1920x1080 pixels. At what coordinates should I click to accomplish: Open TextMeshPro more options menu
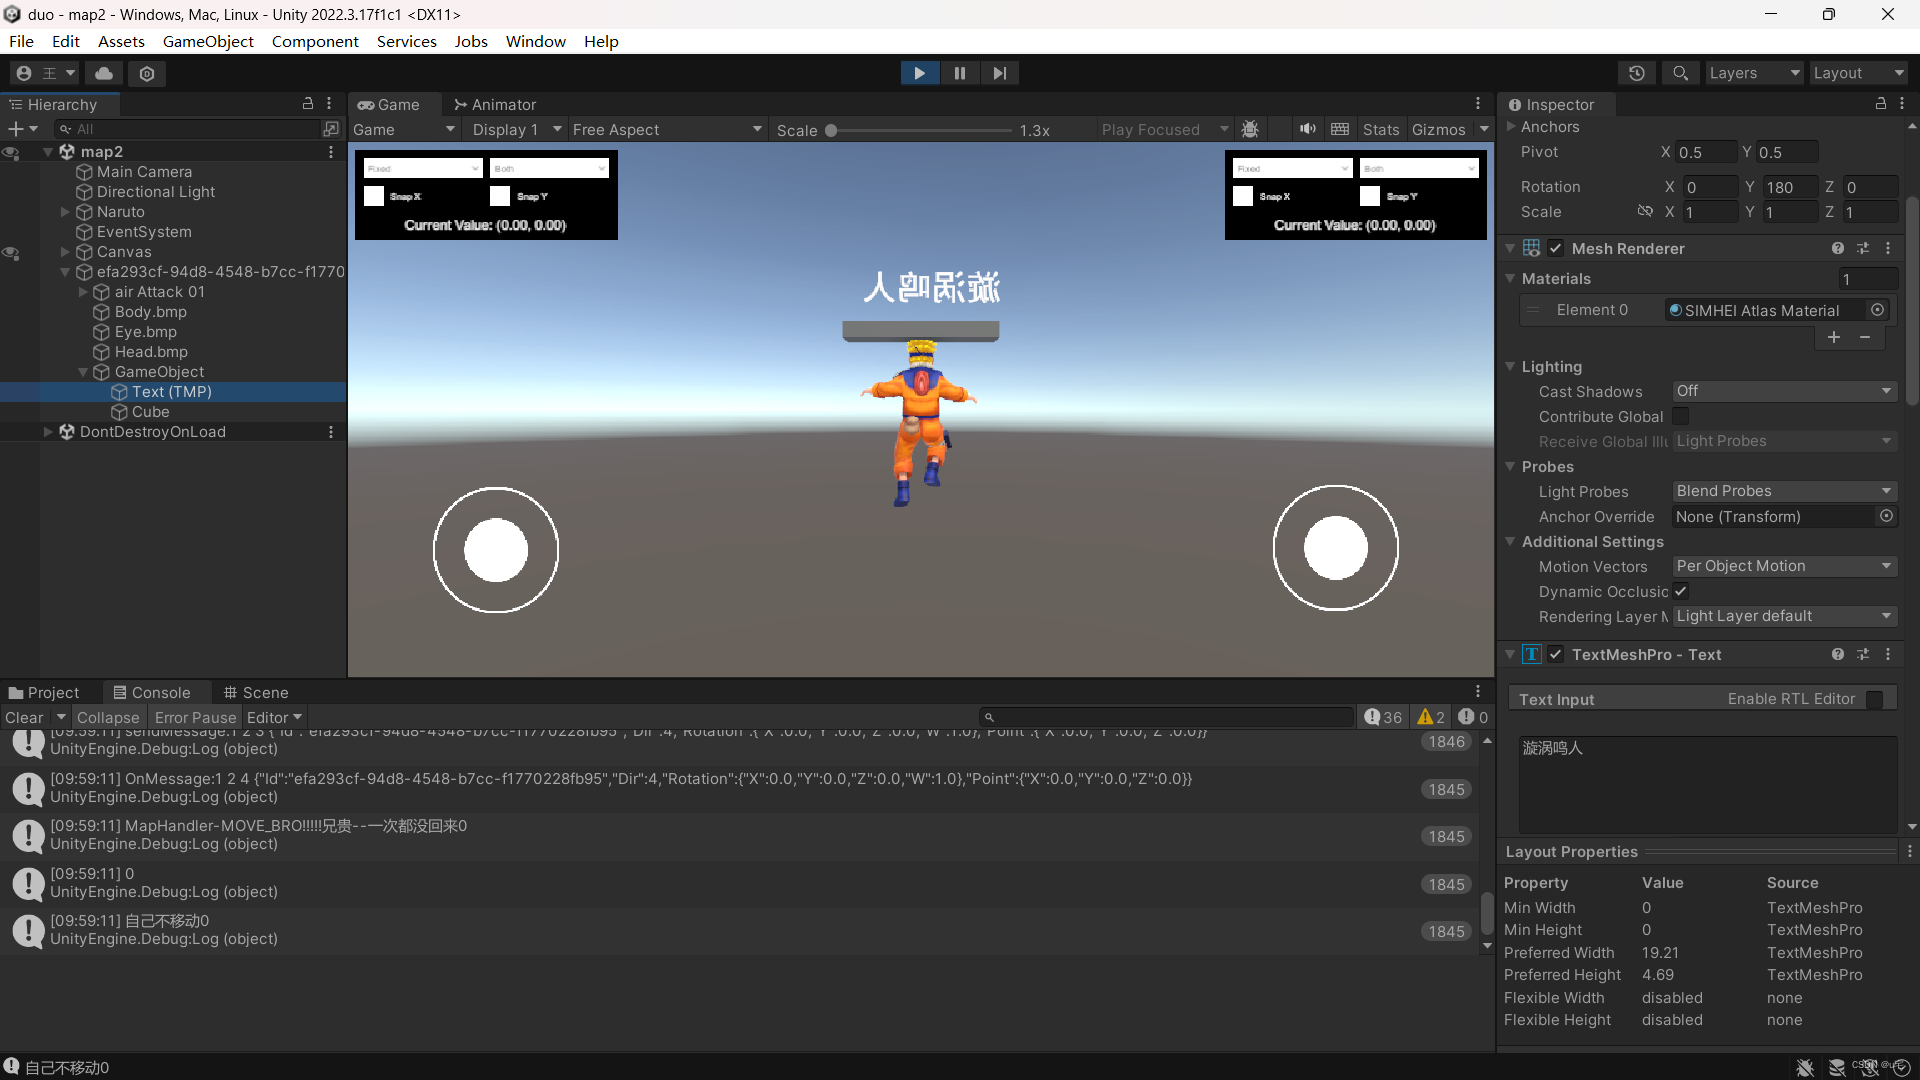(1888, 654)
